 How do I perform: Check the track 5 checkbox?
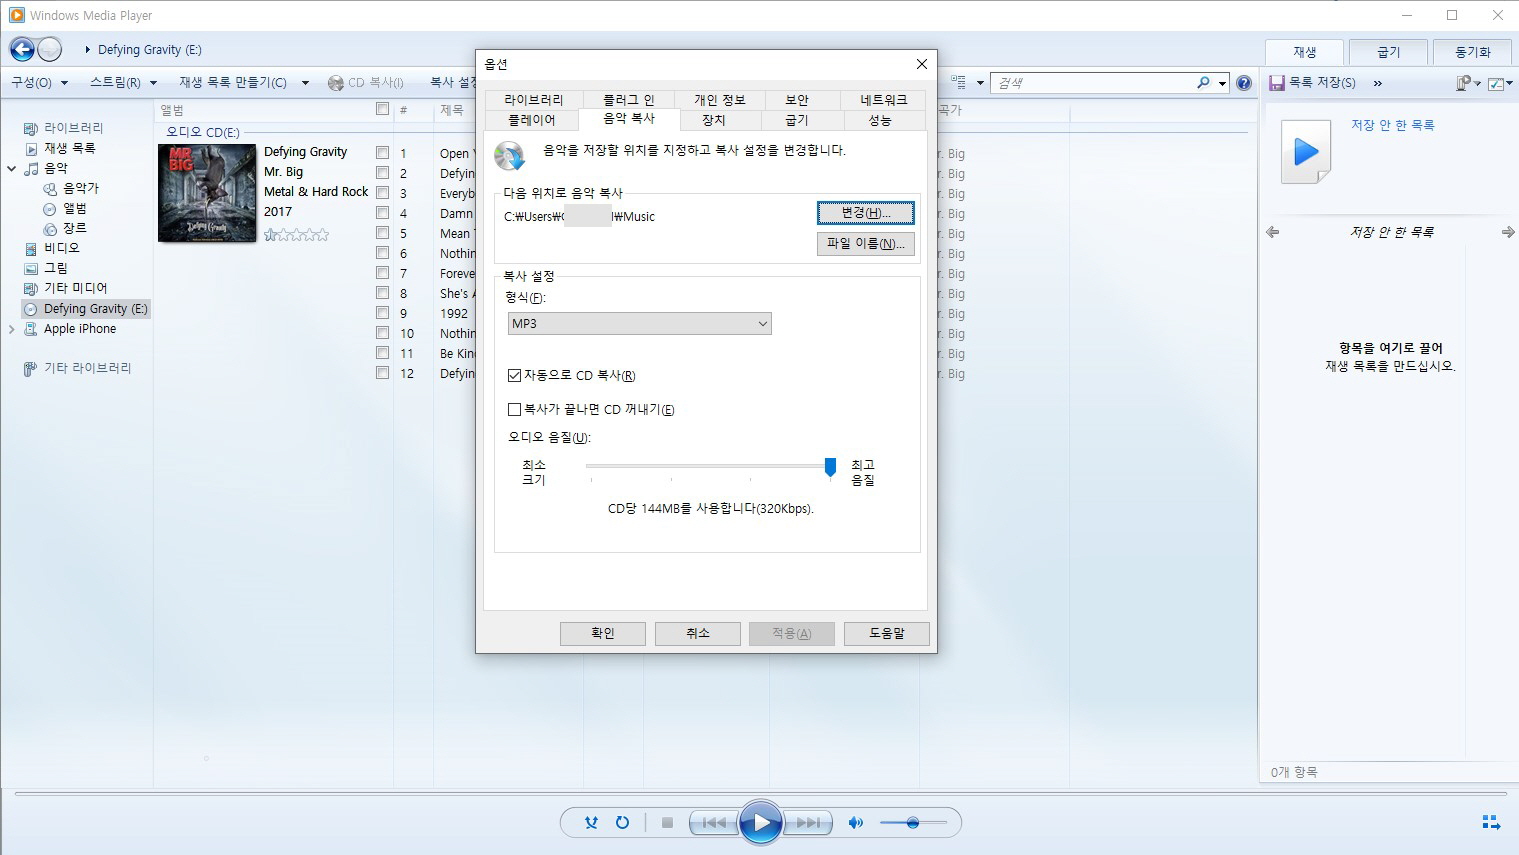[382, 233]
